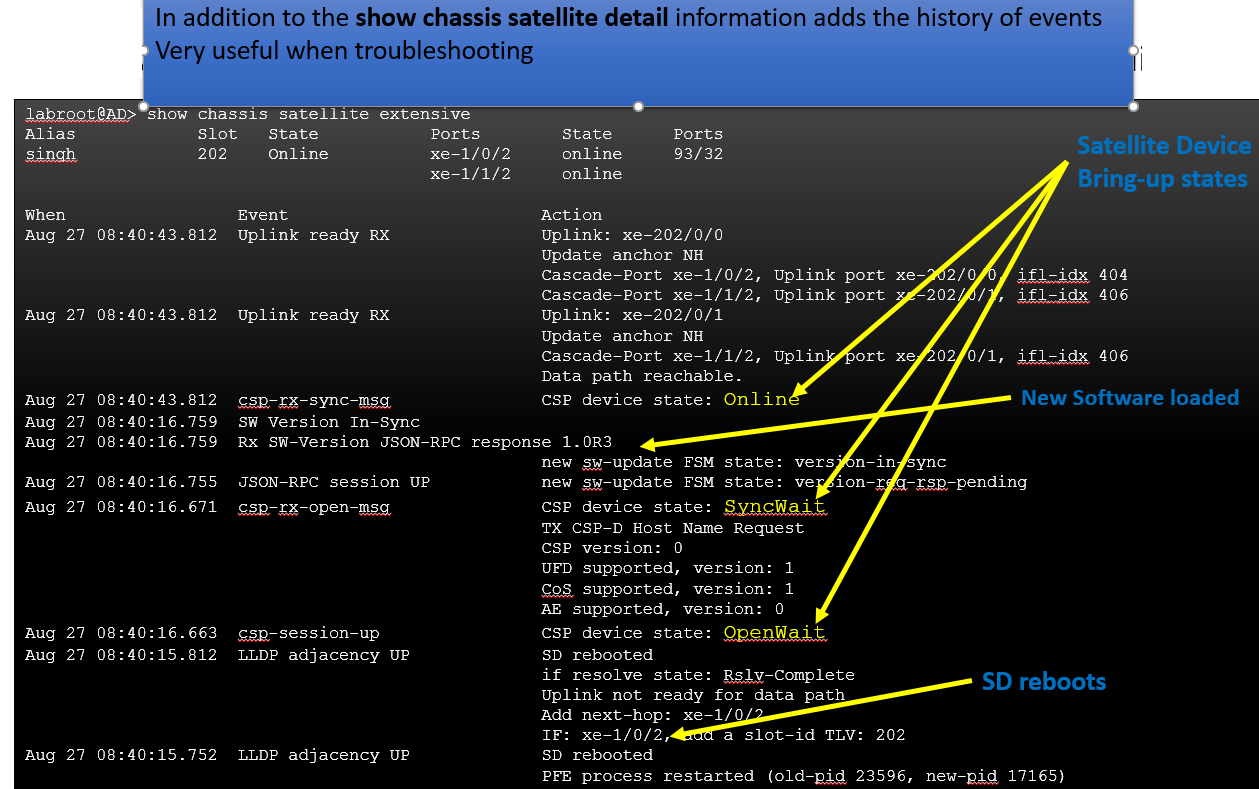Click 'Rx SW-Version JSON-RPC response 1.0R3' line
Screen dimensions: 1259x789
click(424, 442)
